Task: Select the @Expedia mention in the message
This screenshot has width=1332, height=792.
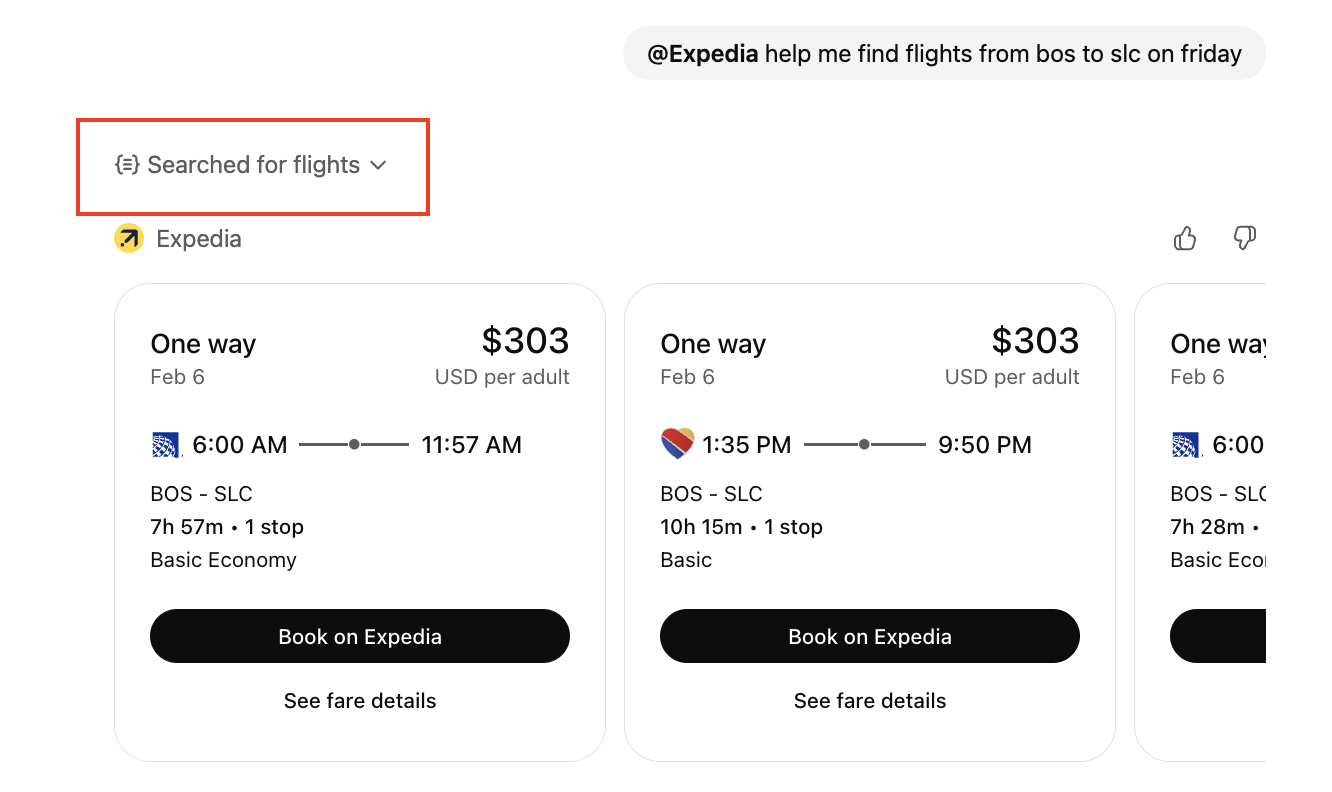Action: click(701, 53)
